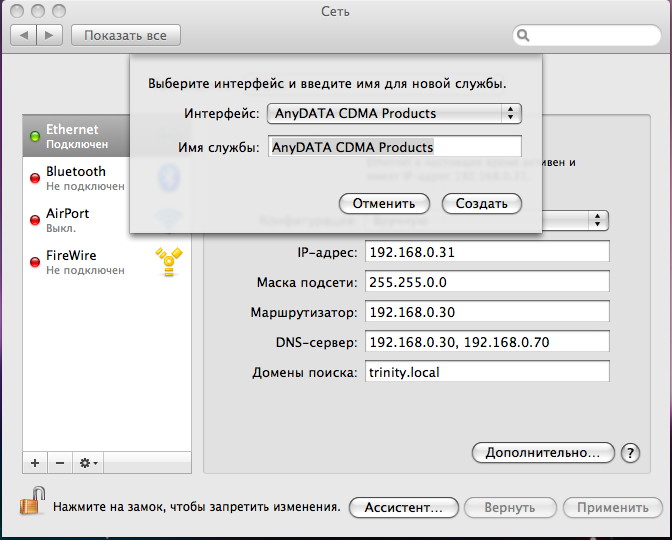Screen dimensions: 672x540
Task: Select Bluetooth service in the list
Action: tap(75, 178)
